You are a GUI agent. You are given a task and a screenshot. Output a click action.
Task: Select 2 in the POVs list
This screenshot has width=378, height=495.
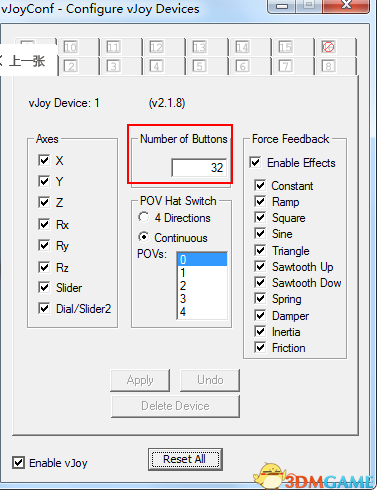point(203,286)
